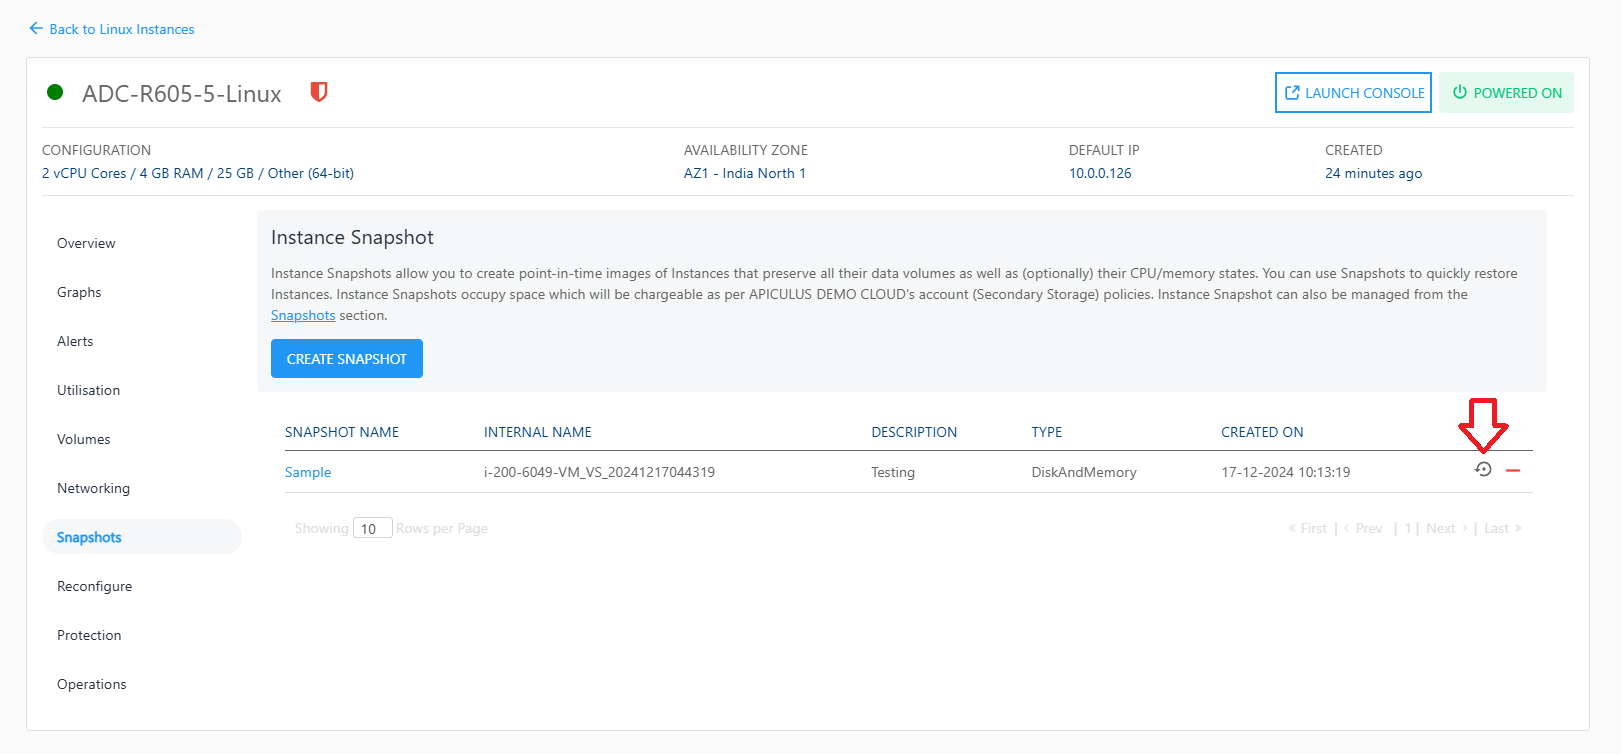Open the Sample snapshot name link
The width and height of the screenshot is (1621, 754).
[x=308, y=472]
